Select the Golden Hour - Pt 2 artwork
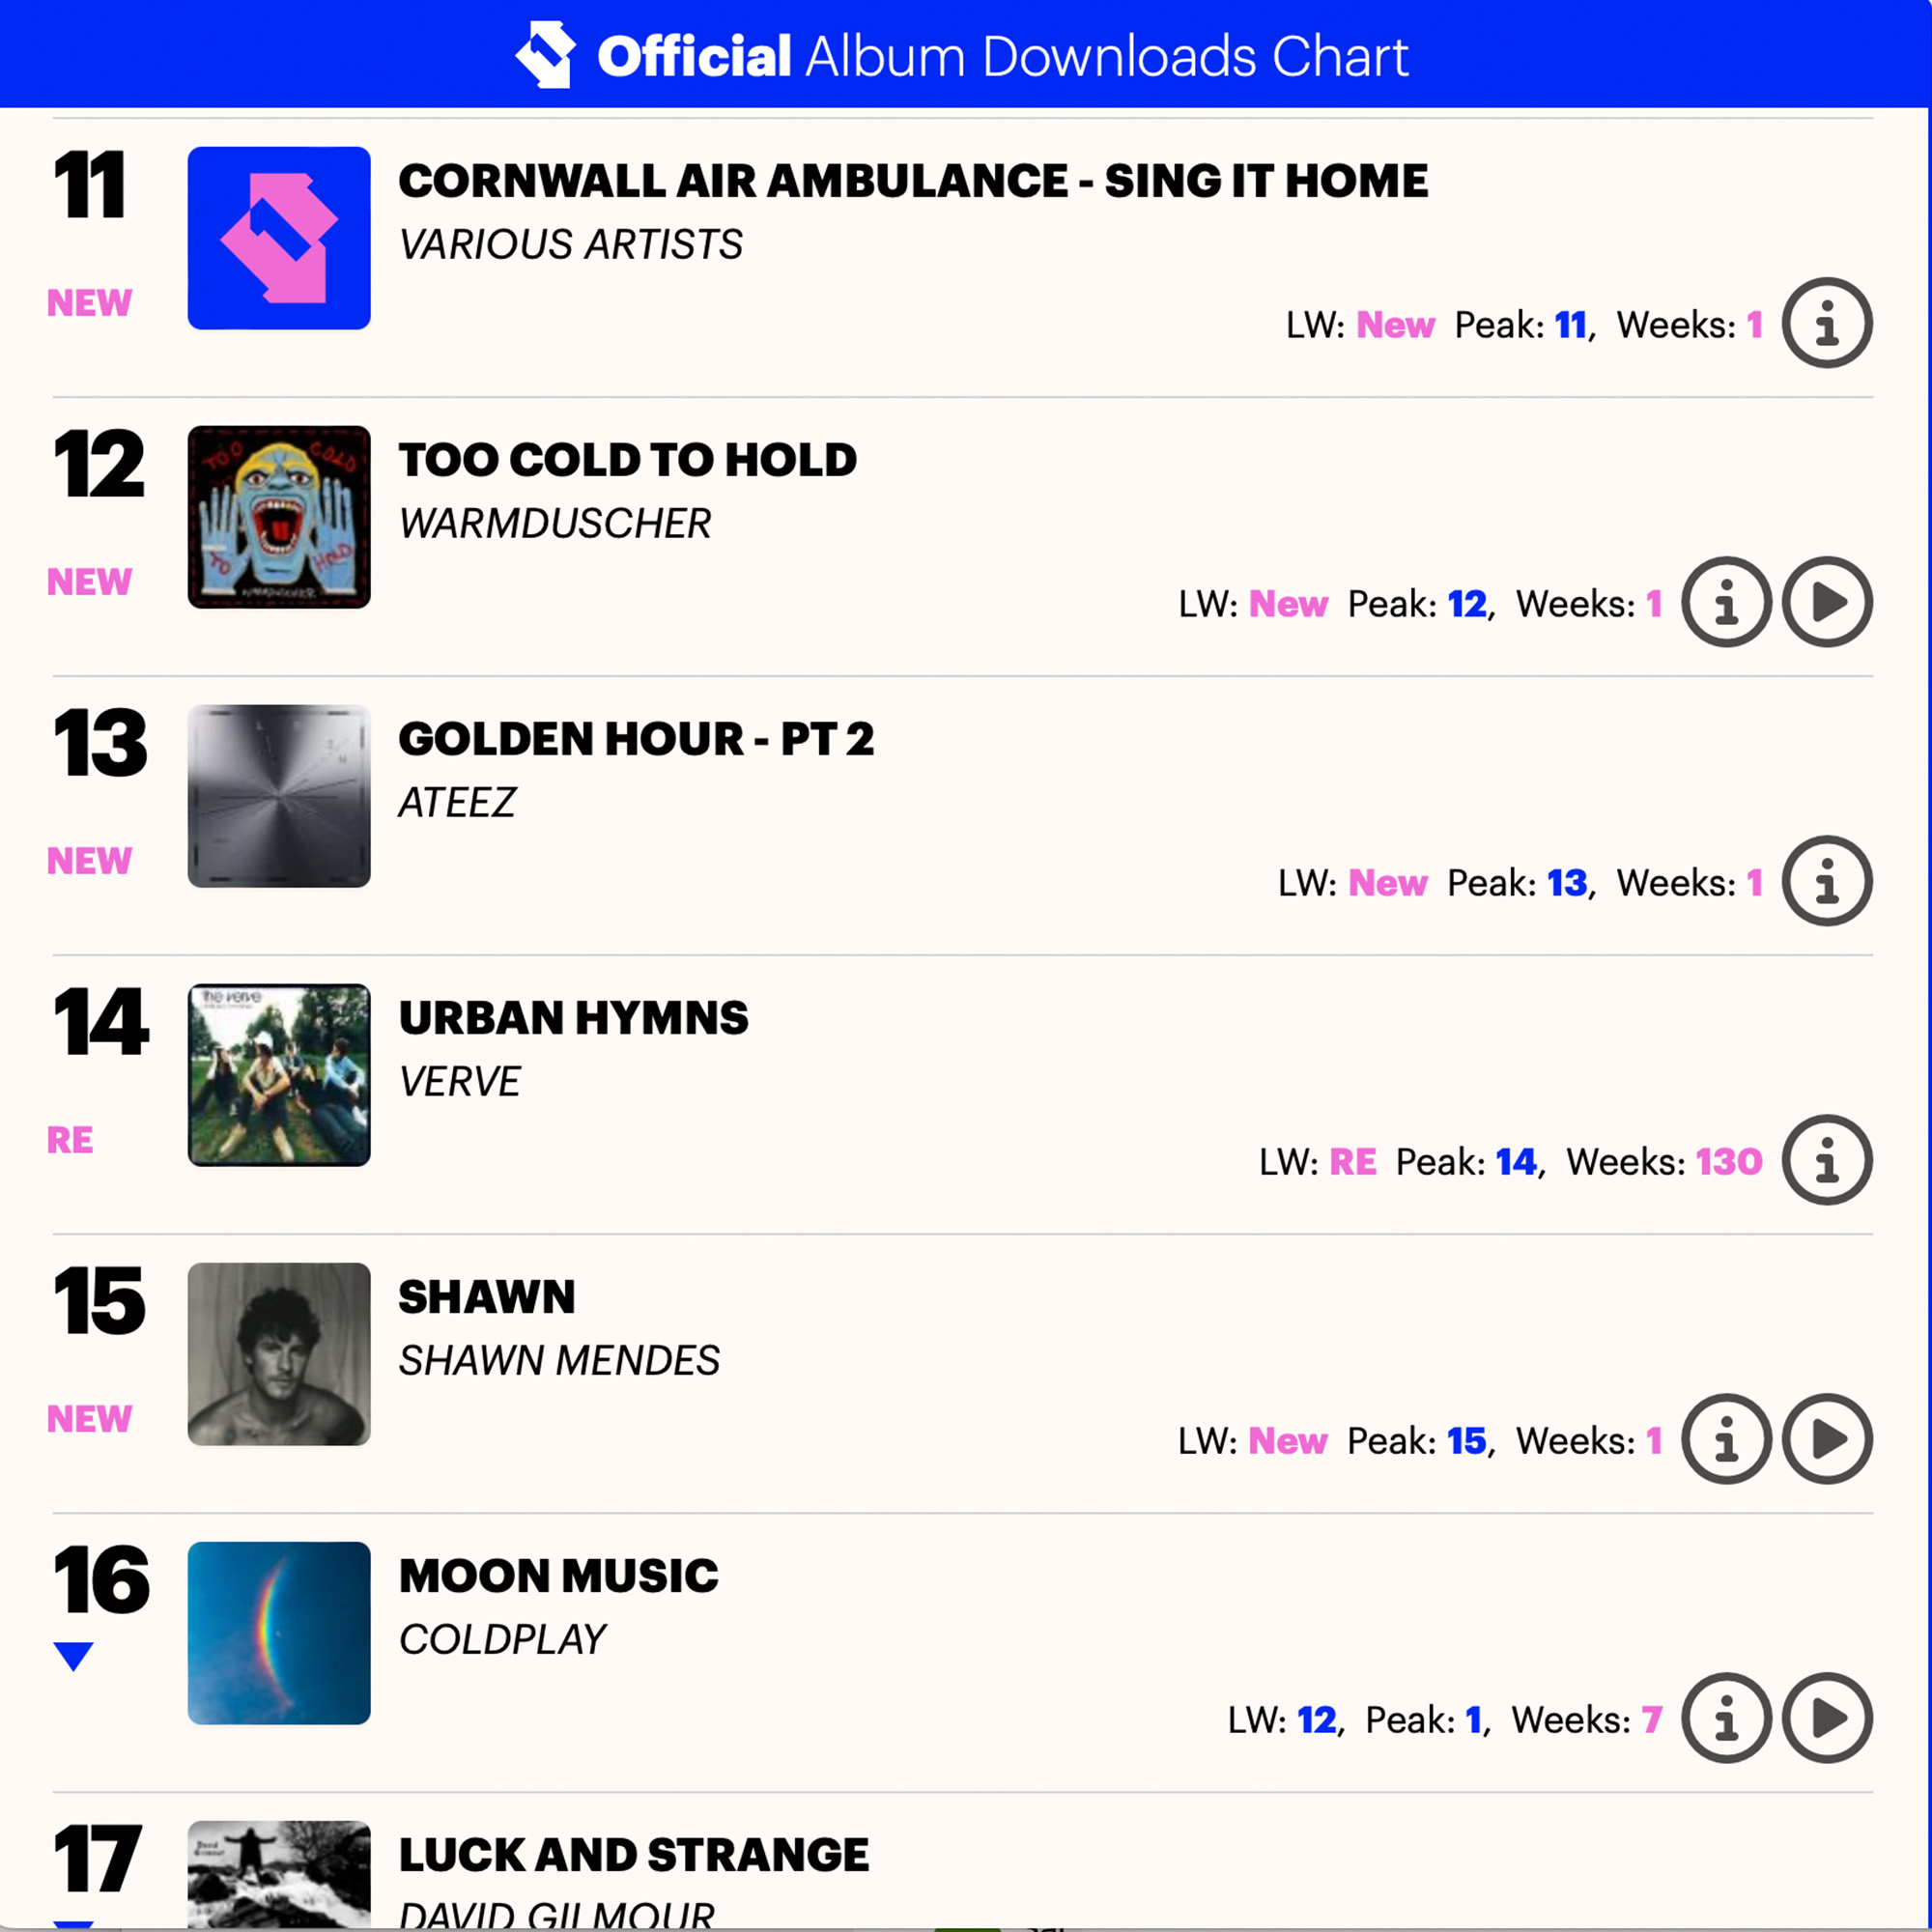1932x1932 pixels. click(279, 796)
